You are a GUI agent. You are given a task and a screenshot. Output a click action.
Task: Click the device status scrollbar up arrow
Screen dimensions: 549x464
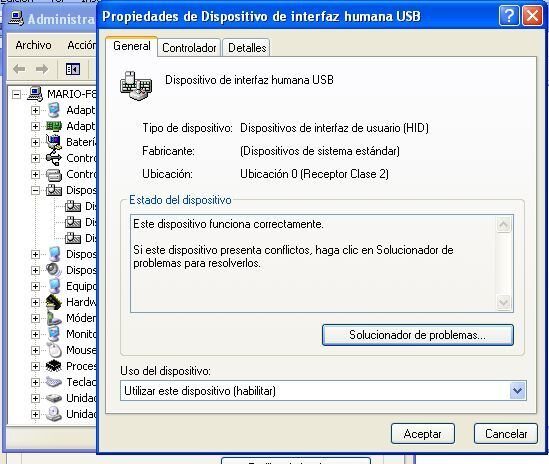503,224
